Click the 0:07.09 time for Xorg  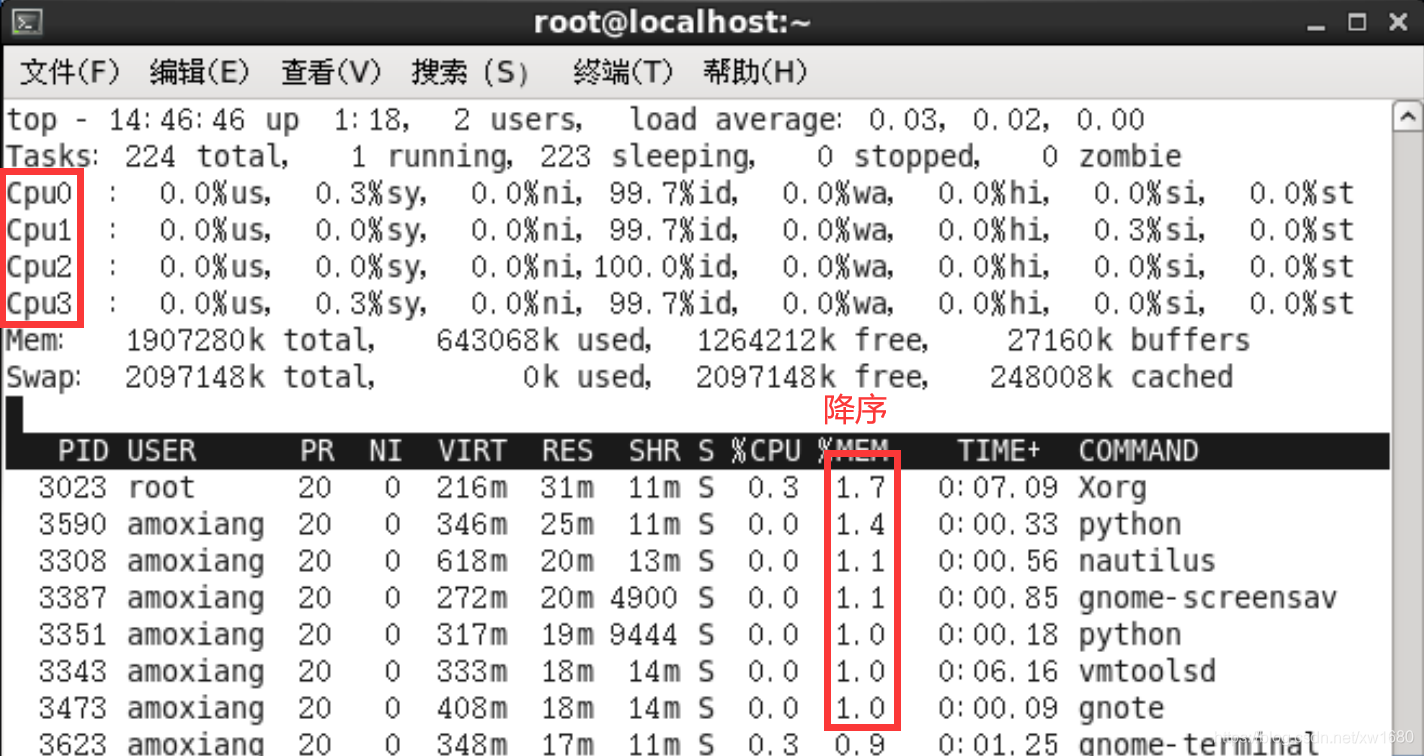coord(998,488)
